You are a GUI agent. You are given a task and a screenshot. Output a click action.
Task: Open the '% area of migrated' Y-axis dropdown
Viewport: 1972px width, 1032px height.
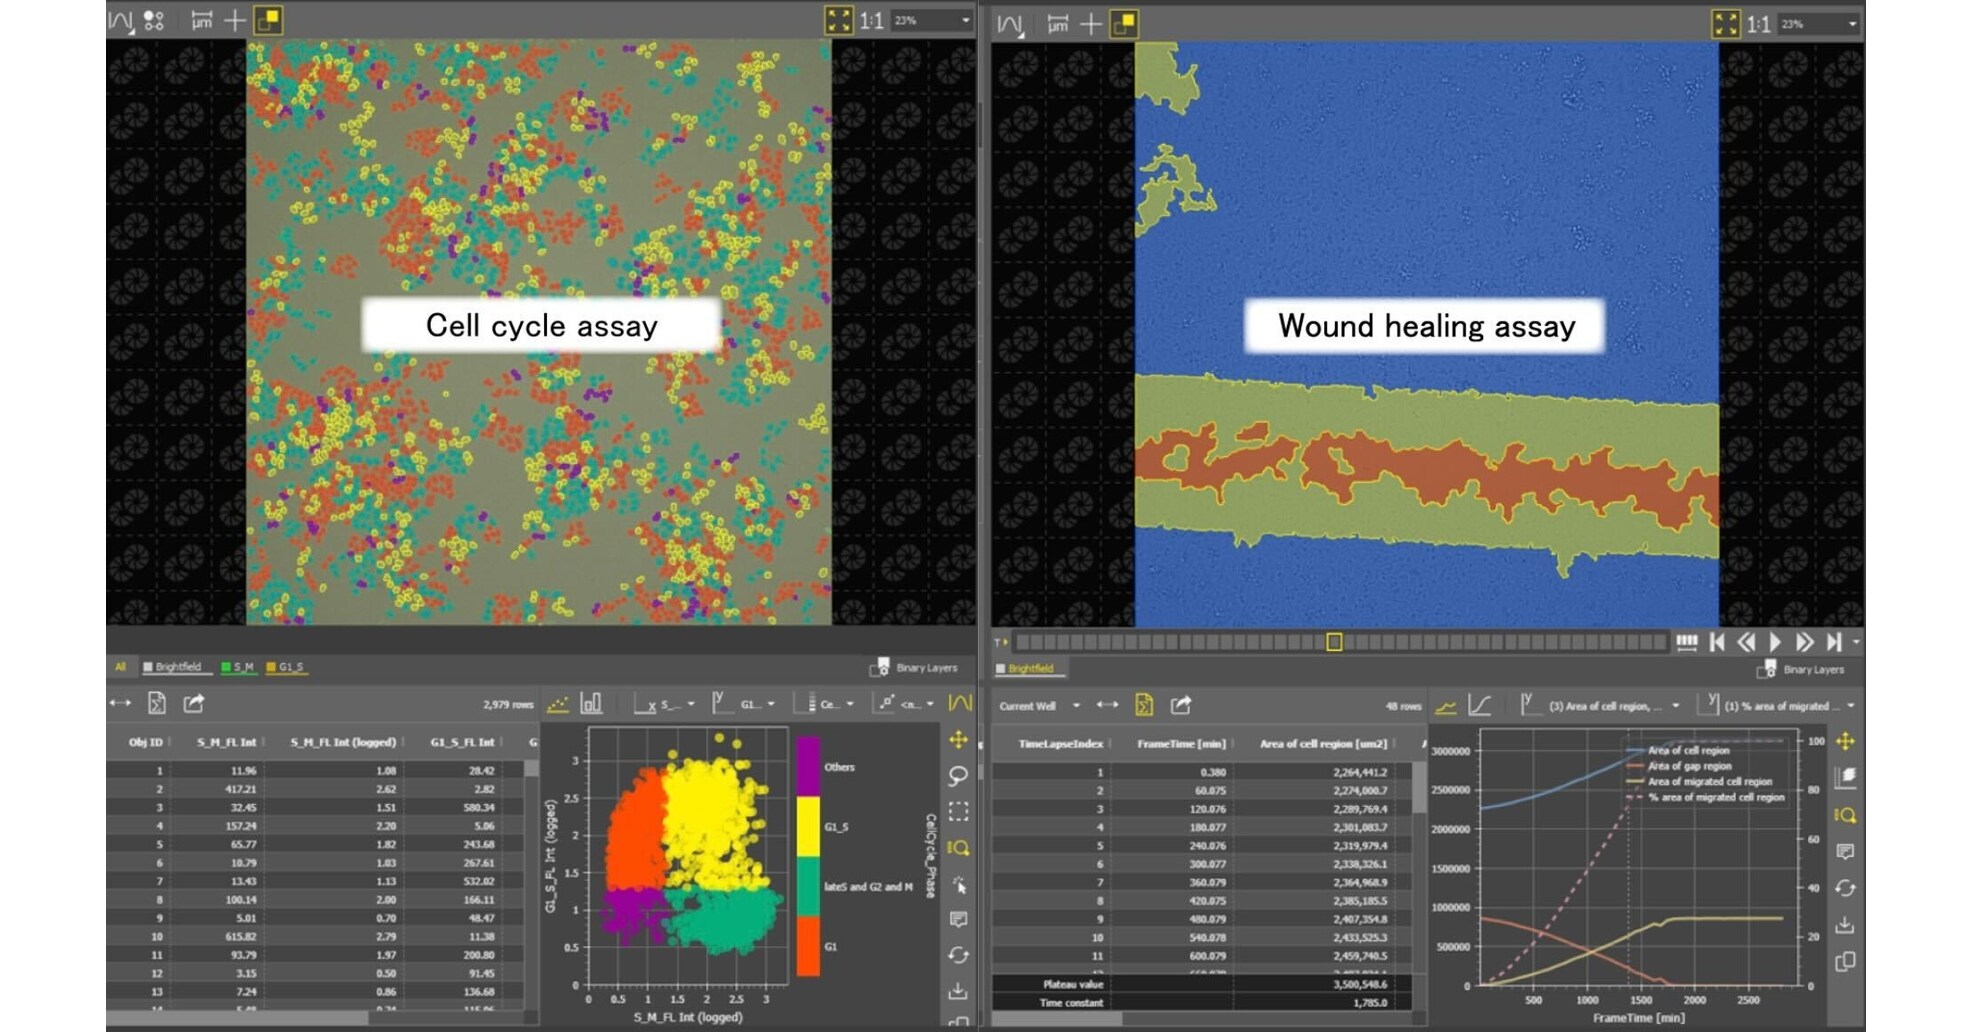pyautogui.click(x=1850, y=705)
